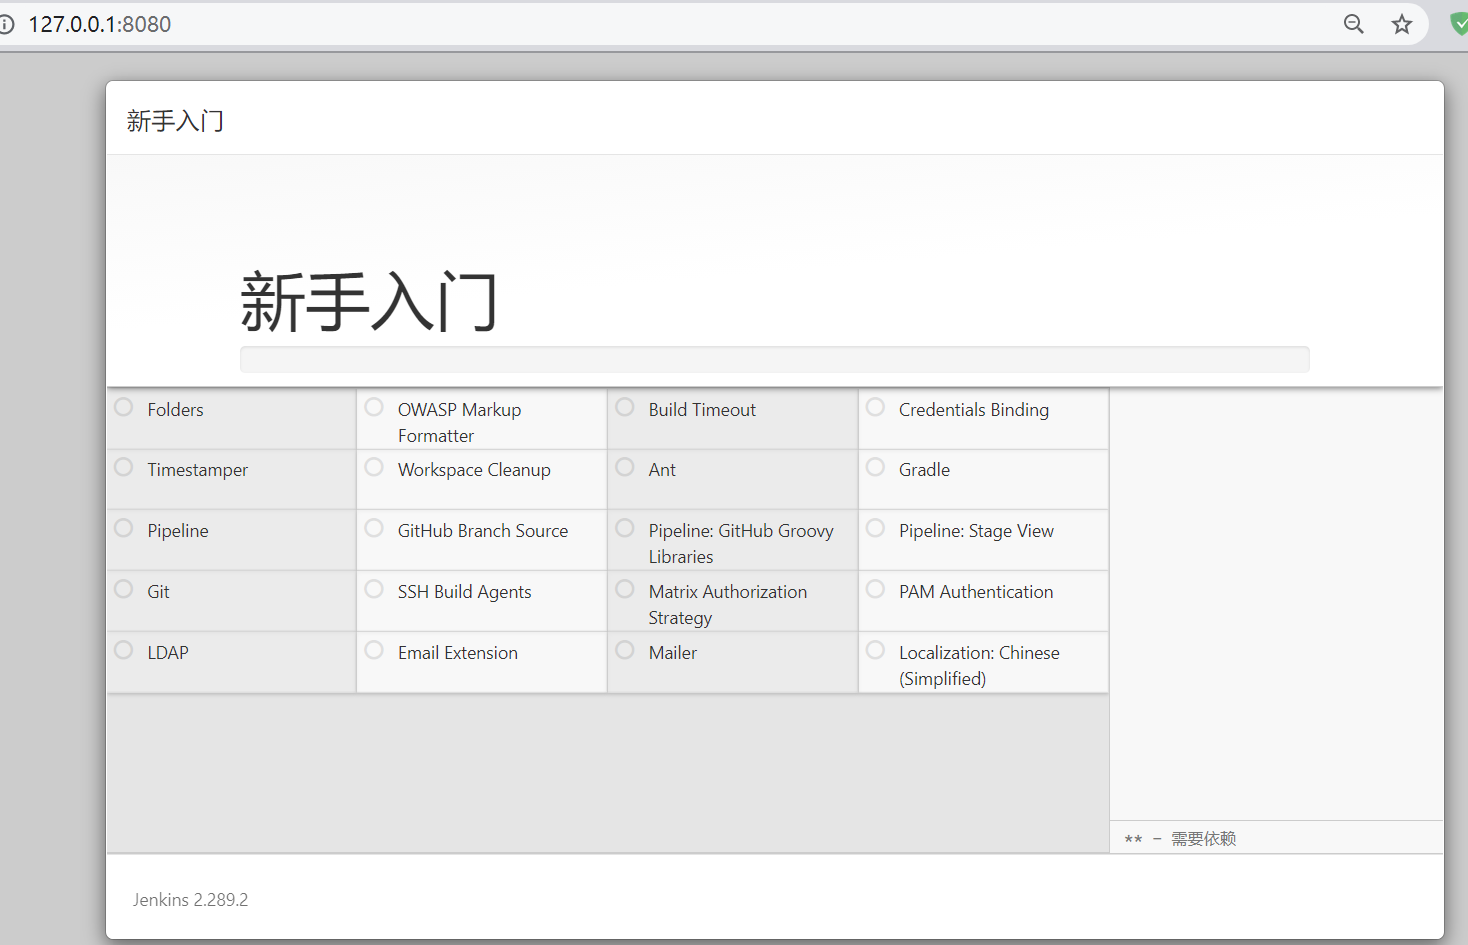Click the Email Extension label
Screen dimensions: 1468x945
(x=458, y=653)
